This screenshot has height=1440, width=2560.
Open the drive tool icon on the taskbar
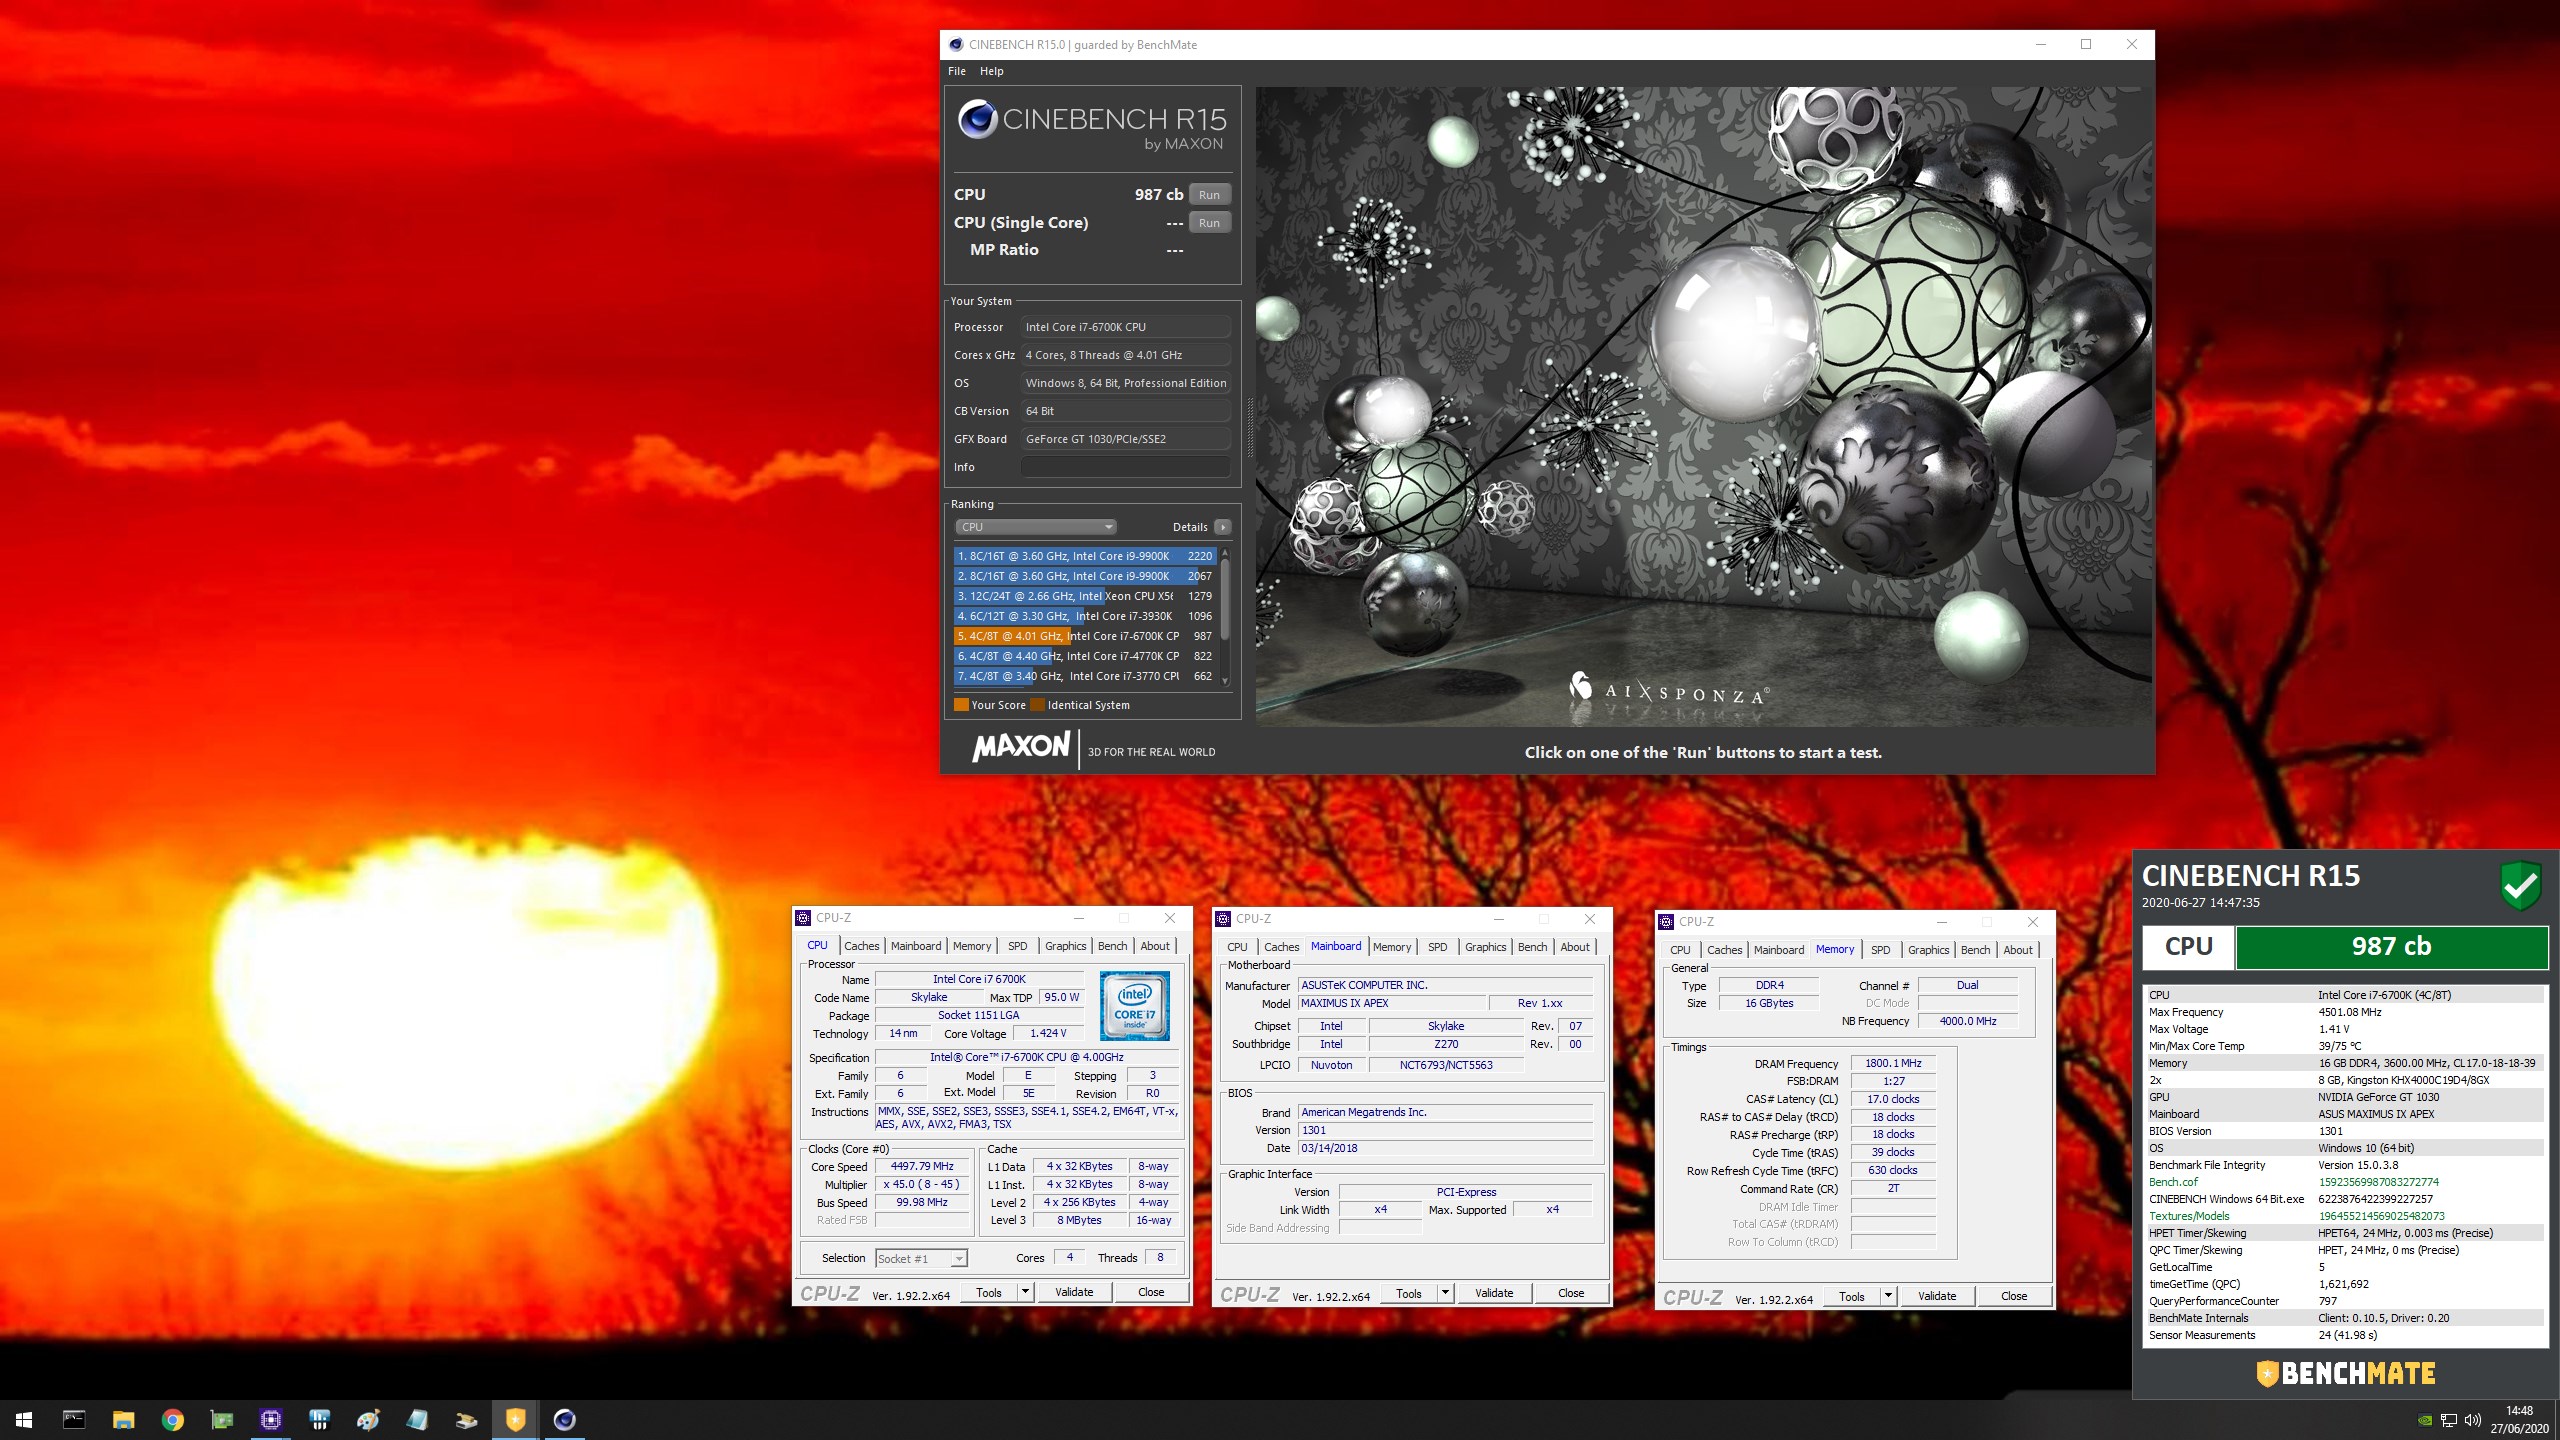(x=466, y=1419)
